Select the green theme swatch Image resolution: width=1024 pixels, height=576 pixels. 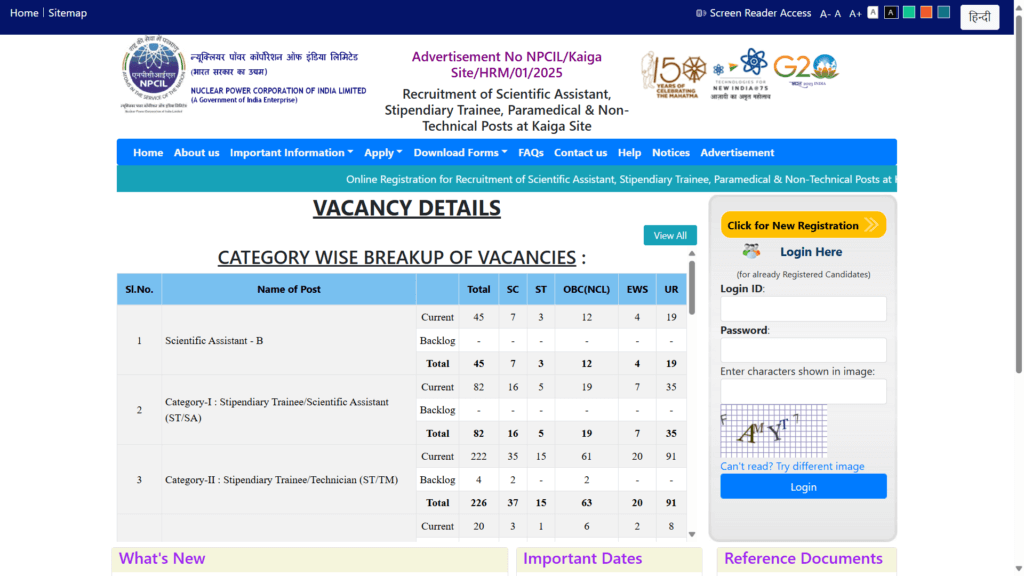click(x=908, y=12)
